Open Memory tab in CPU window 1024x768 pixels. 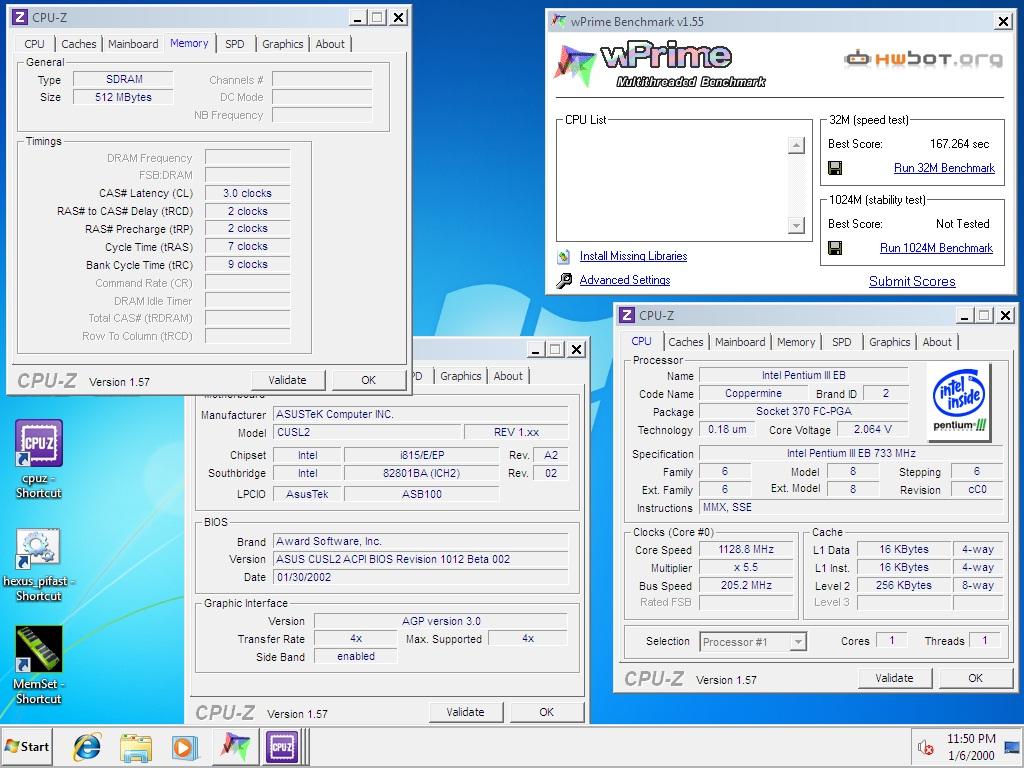pos(796,342)
